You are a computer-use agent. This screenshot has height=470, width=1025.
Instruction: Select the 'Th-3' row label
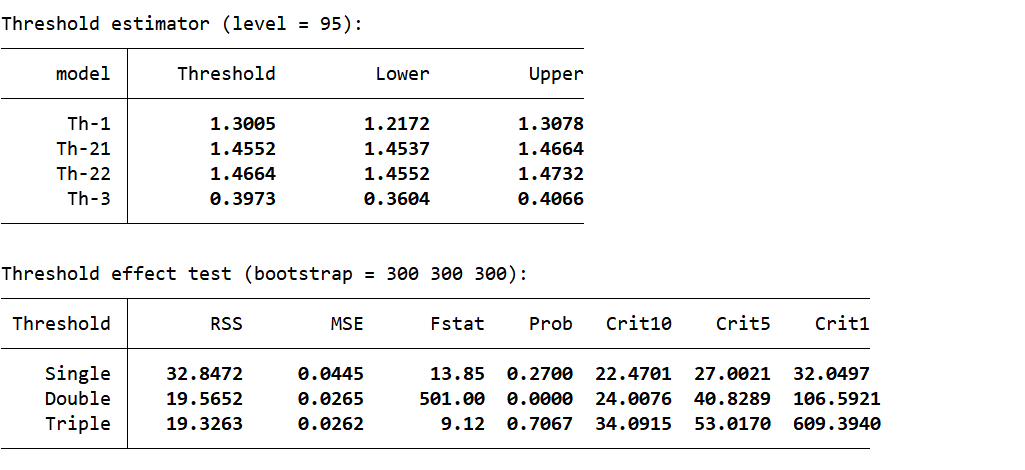(x=89, y=199)
